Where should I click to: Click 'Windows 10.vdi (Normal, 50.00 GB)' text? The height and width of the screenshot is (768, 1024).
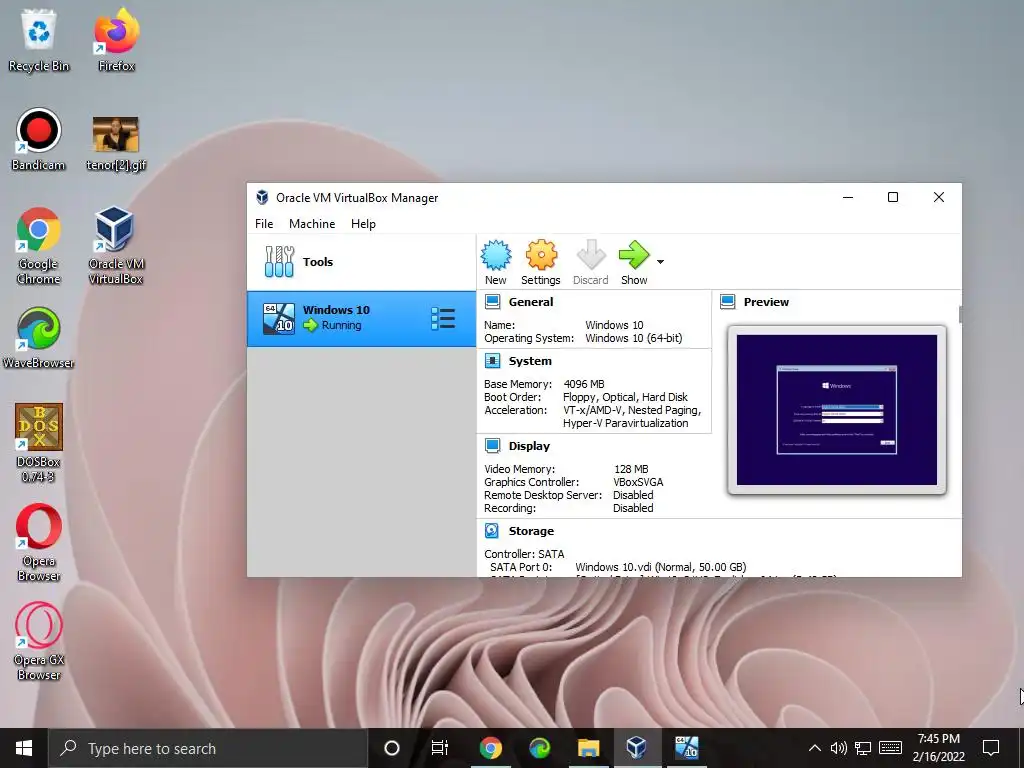pyautogui.click(x=660, y=567)
